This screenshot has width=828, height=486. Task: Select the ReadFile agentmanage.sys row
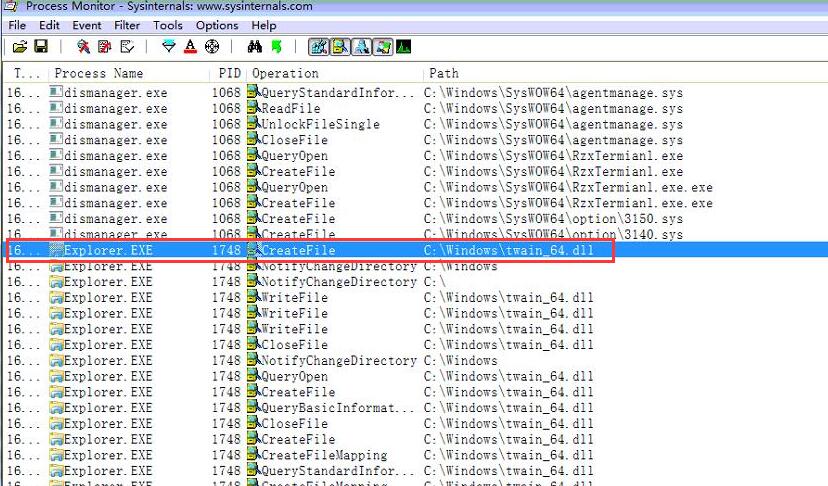click(415, 108)
